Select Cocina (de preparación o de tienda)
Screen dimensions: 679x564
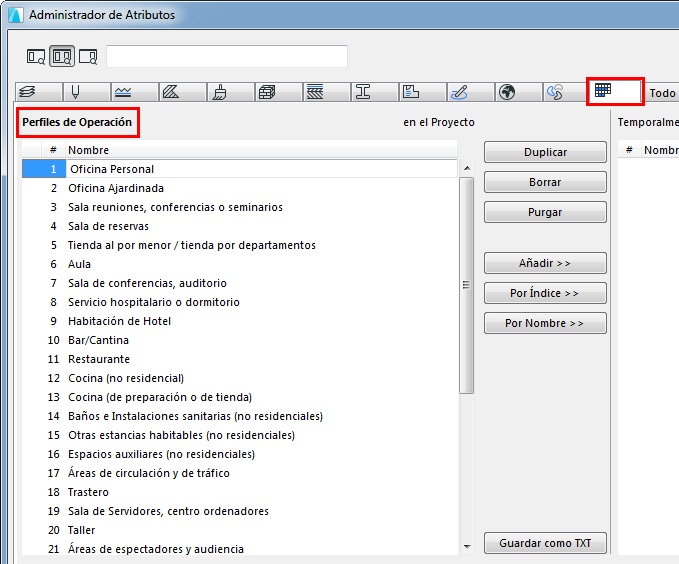point(240,397)
